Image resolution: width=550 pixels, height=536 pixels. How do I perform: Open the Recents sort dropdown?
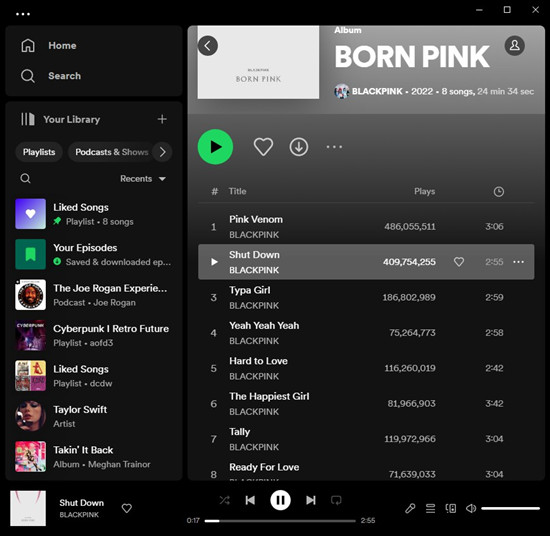tap(143, 179)
